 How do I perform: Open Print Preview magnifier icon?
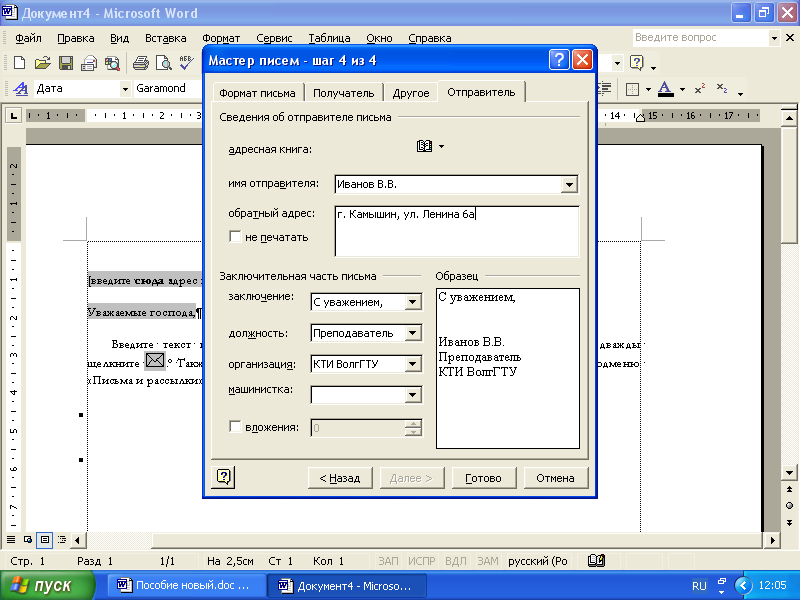point(164,63)
